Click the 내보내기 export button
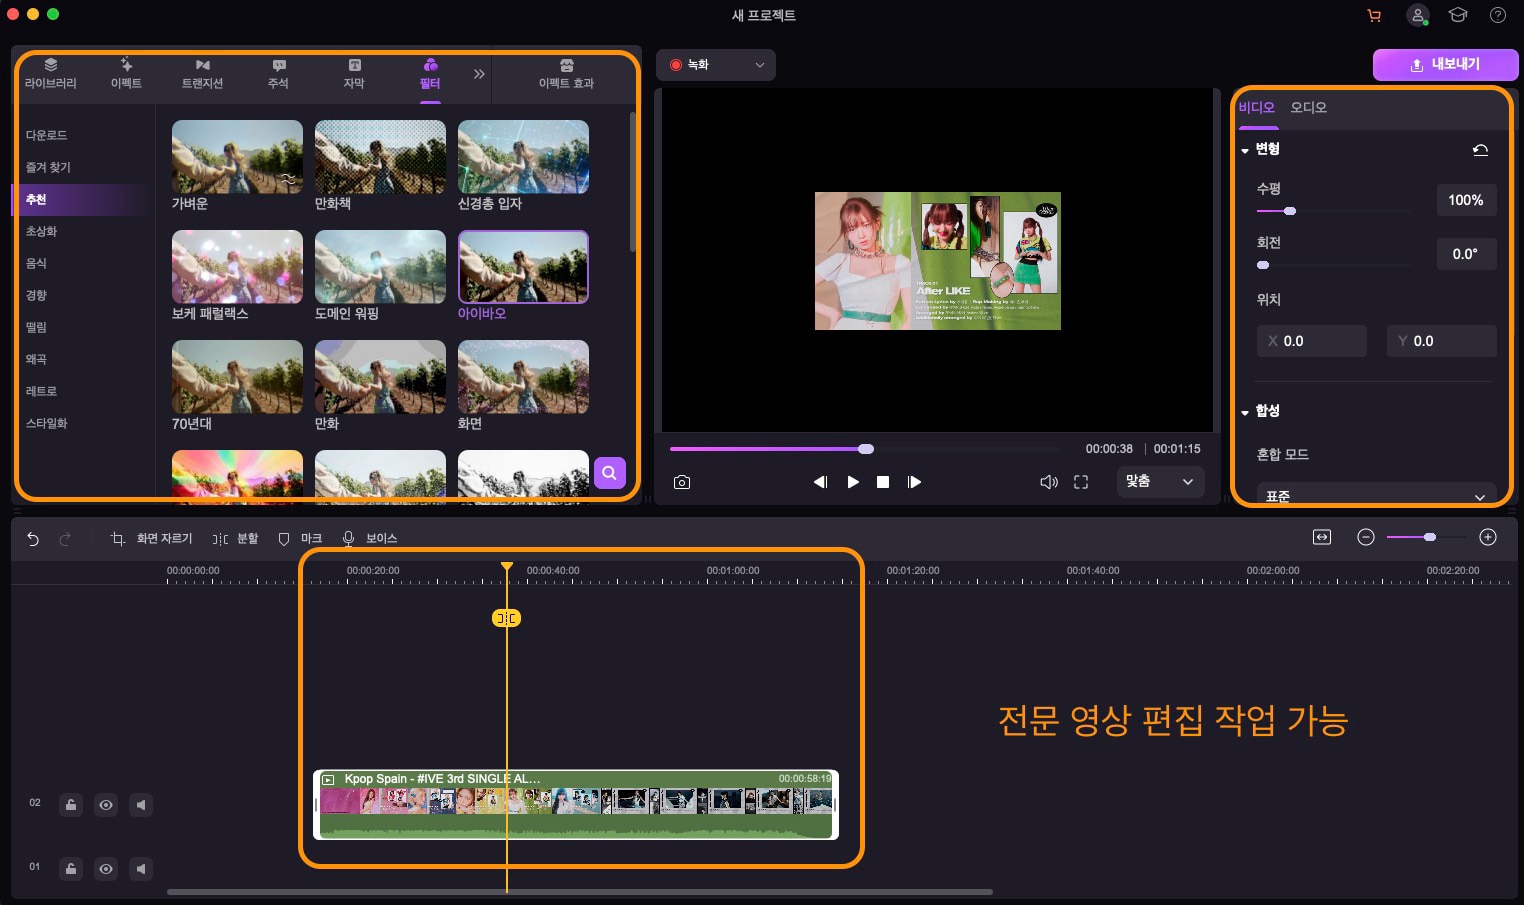This screenshot has height=905, width=1524. point(1445,65)
